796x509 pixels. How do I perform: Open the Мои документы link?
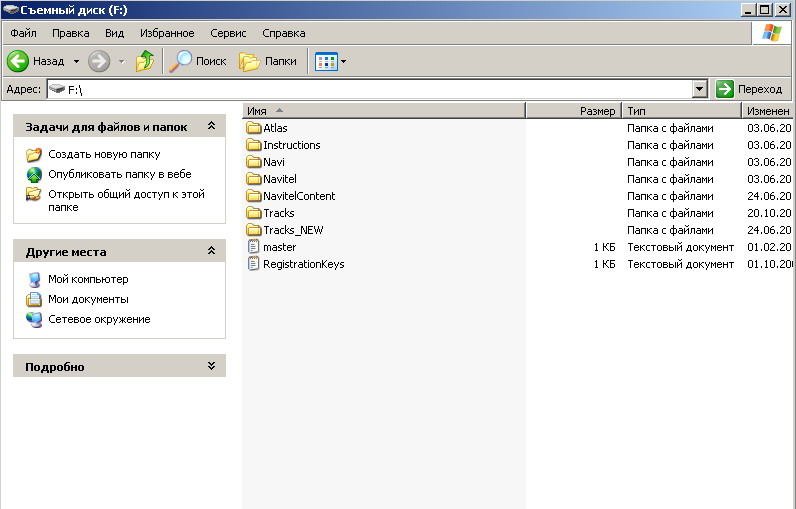pos(88,299)
